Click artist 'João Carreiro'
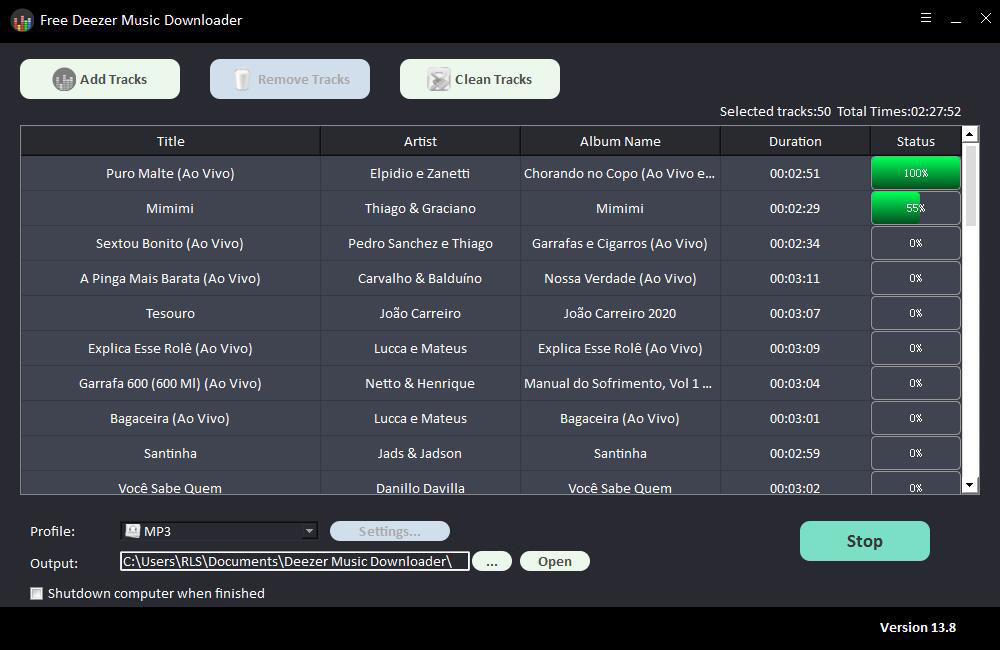The height and width of the screenshot is (650, 1000). pyautogui.click(x=420, y=313)
